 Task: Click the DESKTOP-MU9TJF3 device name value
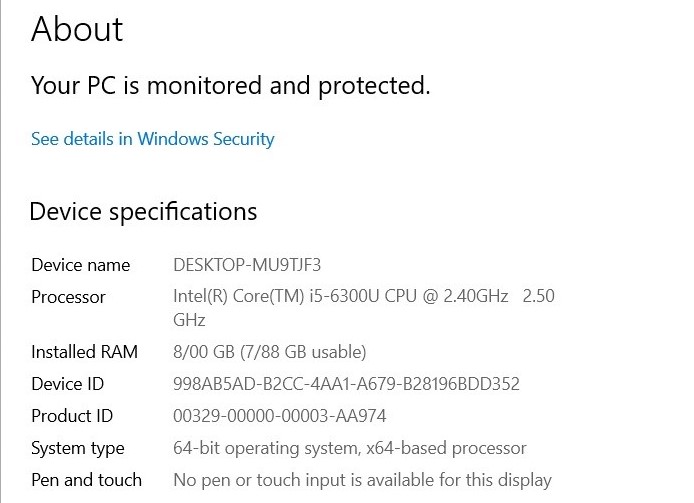coord(247,265)
